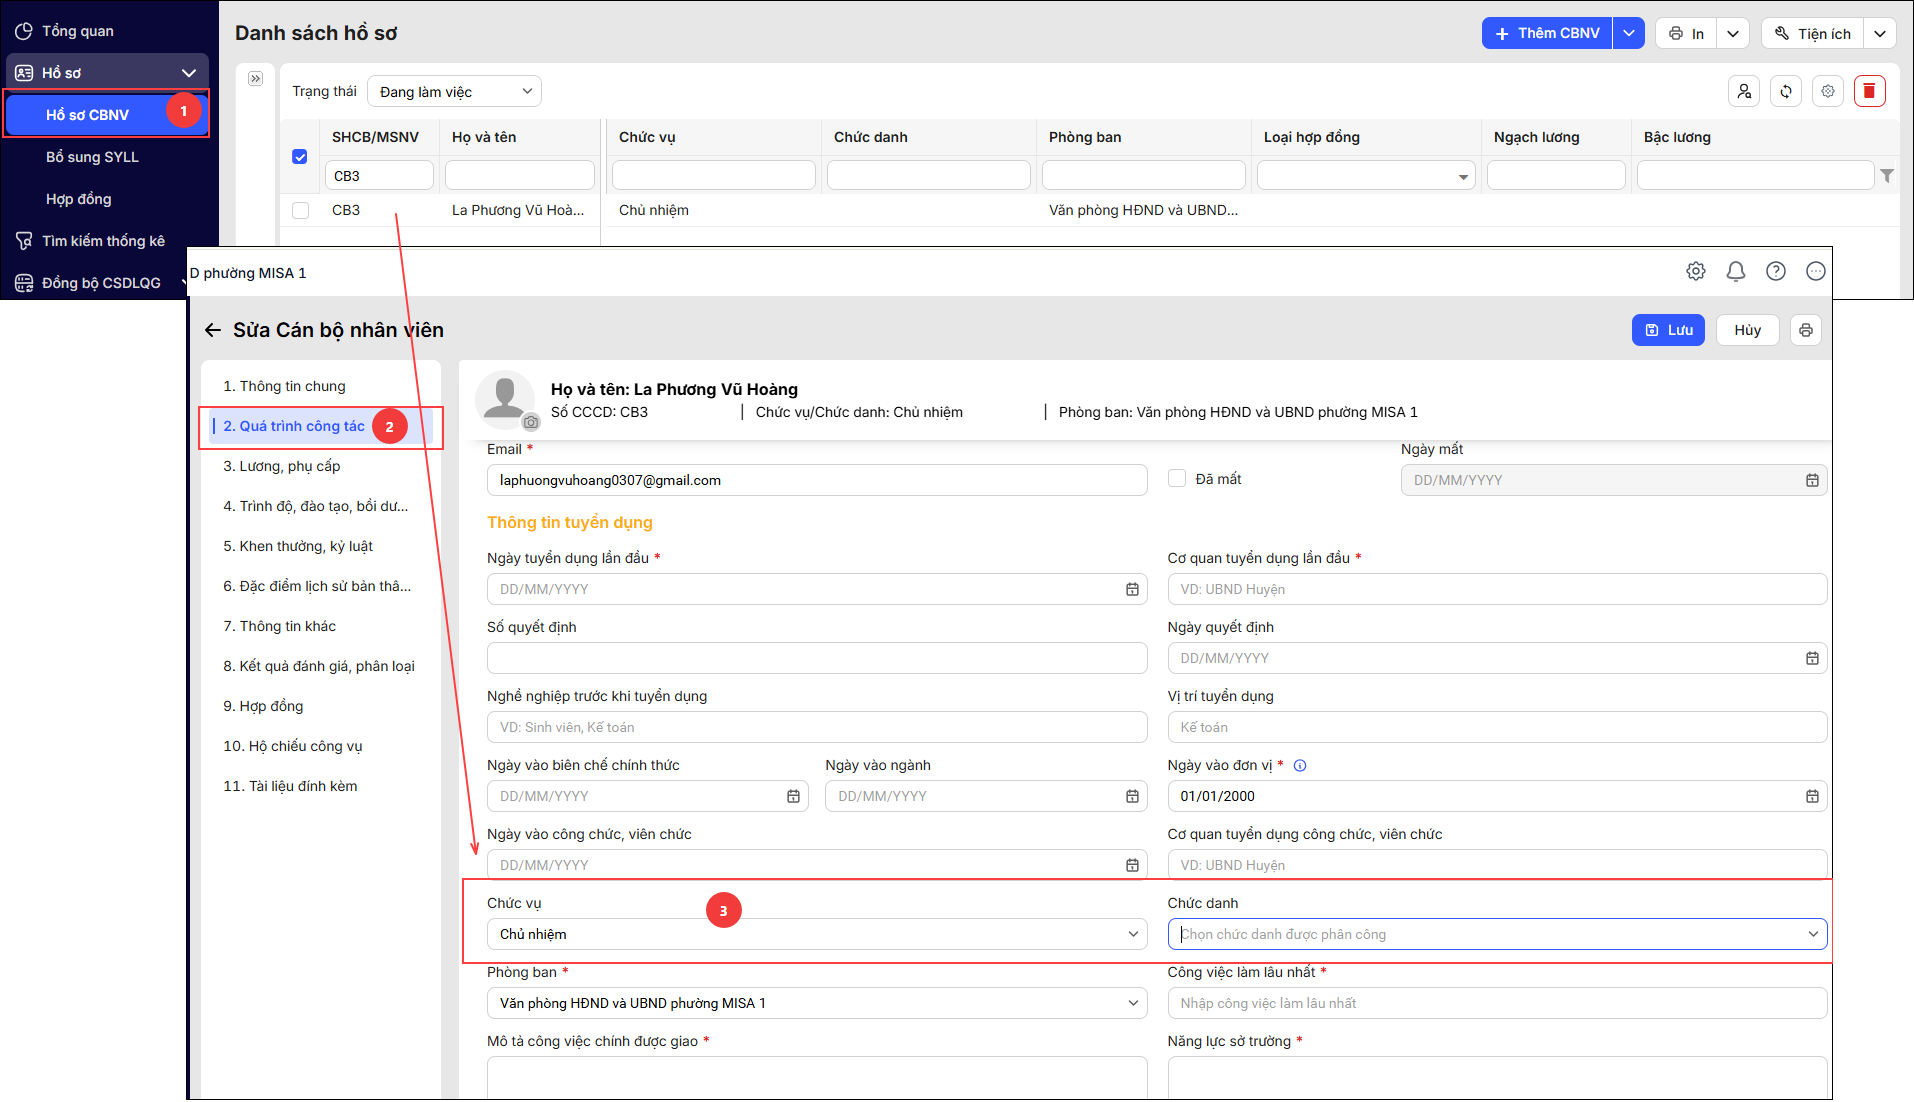Switch to section 1. Thông tin chung
Screen dimensions: 1914x1102
284,386
